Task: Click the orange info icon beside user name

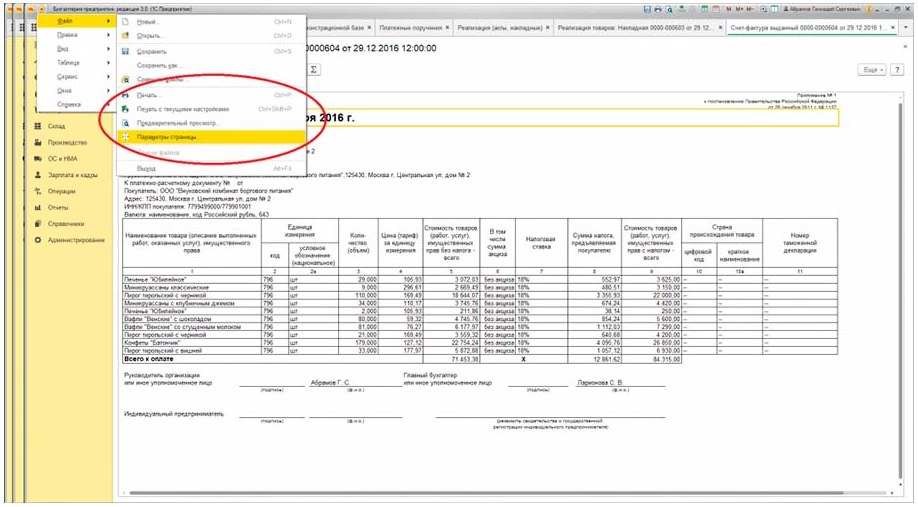Action: pos(869,9)
